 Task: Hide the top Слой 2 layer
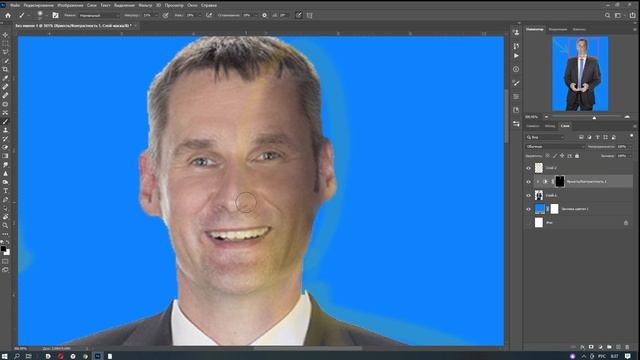coord(529,168)
